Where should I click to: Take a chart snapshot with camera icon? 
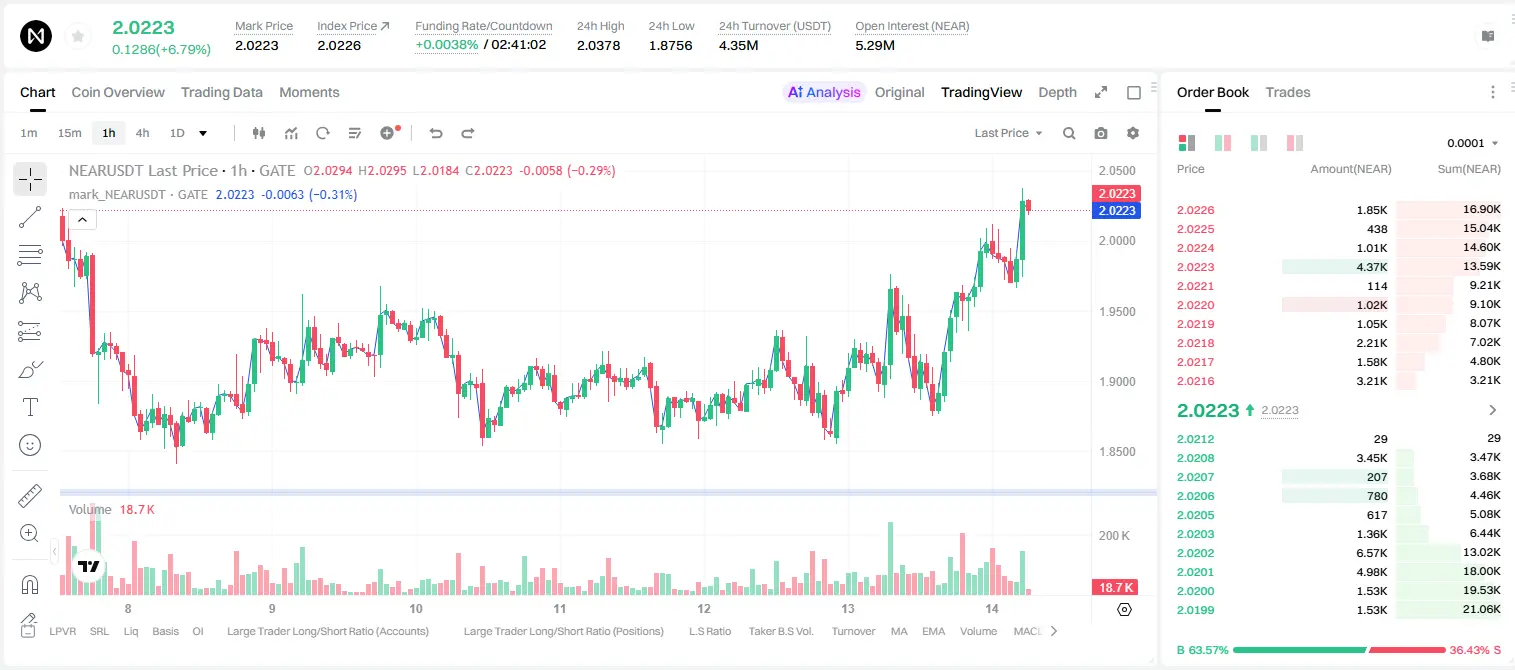pos(1101,133)
